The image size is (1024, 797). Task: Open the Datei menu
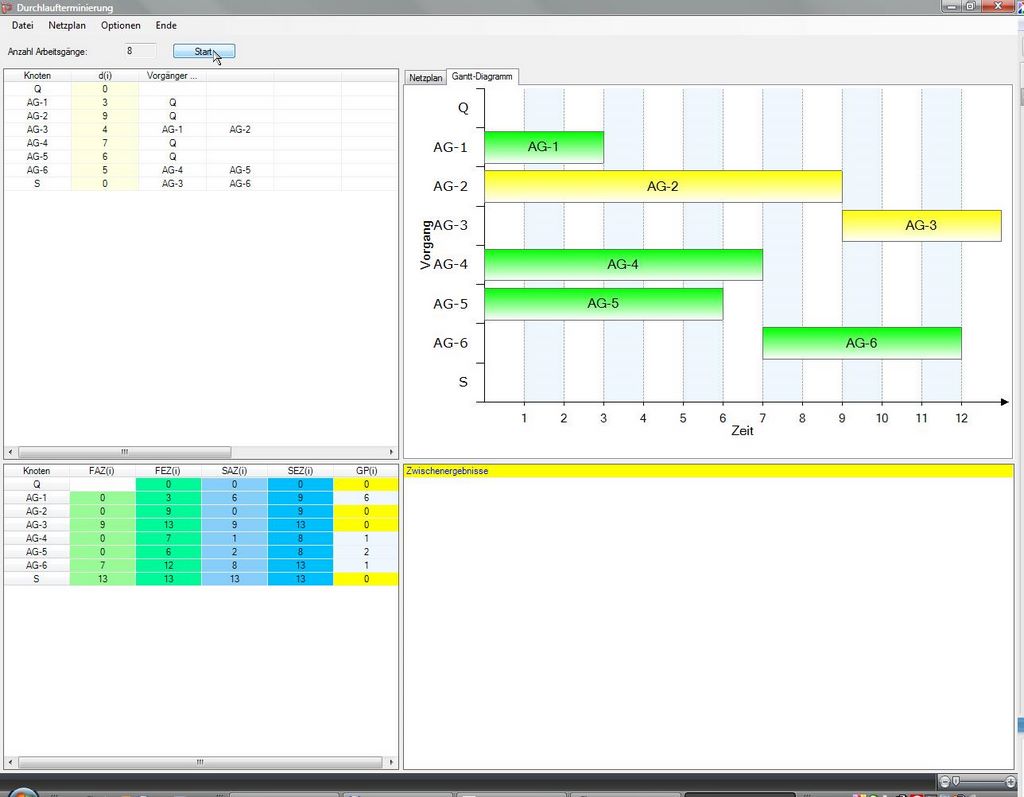(x=22, y=25)
